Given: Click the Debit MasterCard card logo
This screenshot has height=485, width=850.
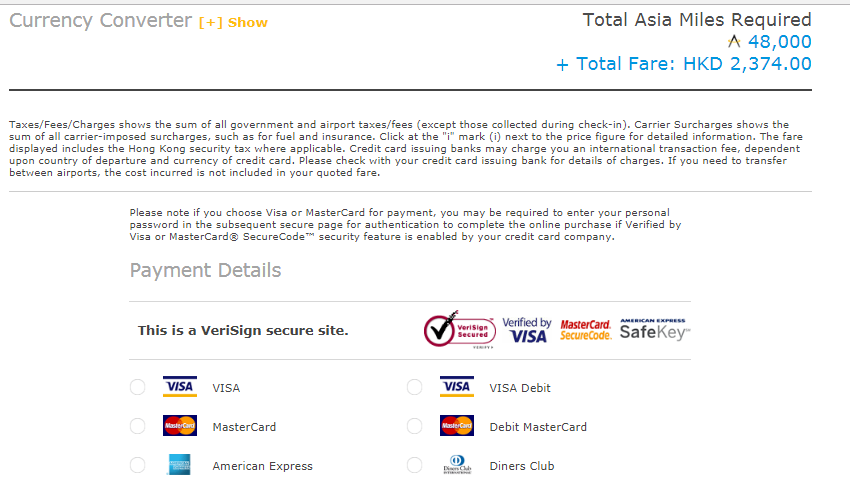Looking at the screenshot, I should pos(456,426).
